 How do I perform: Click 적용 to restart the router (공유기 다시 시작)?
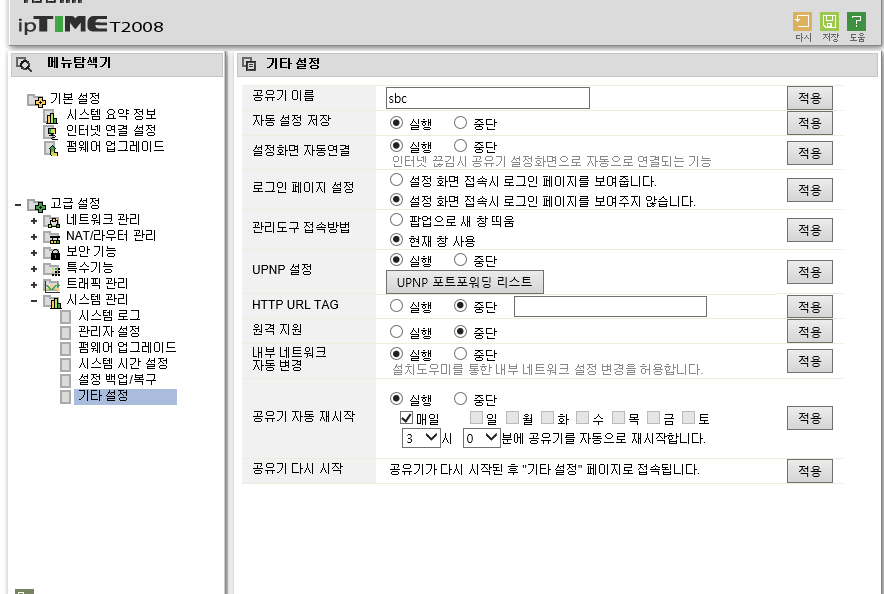(x=810, y=471)
